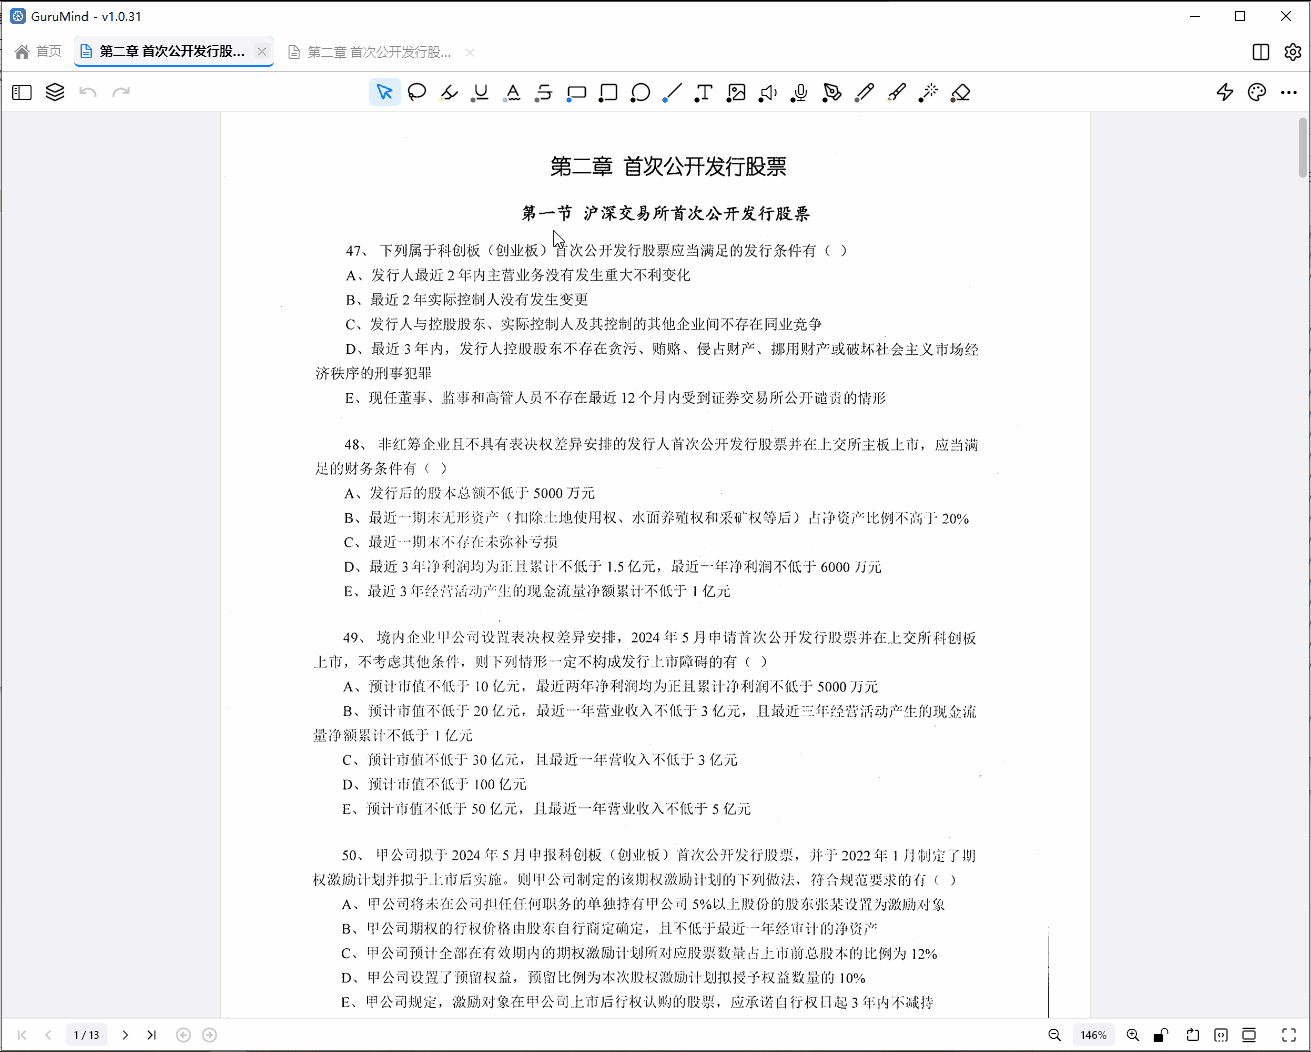This screenshot has width=1311, height=1052.
Task: Change the page display mode icon
Action: [x=1249, y=1035]
